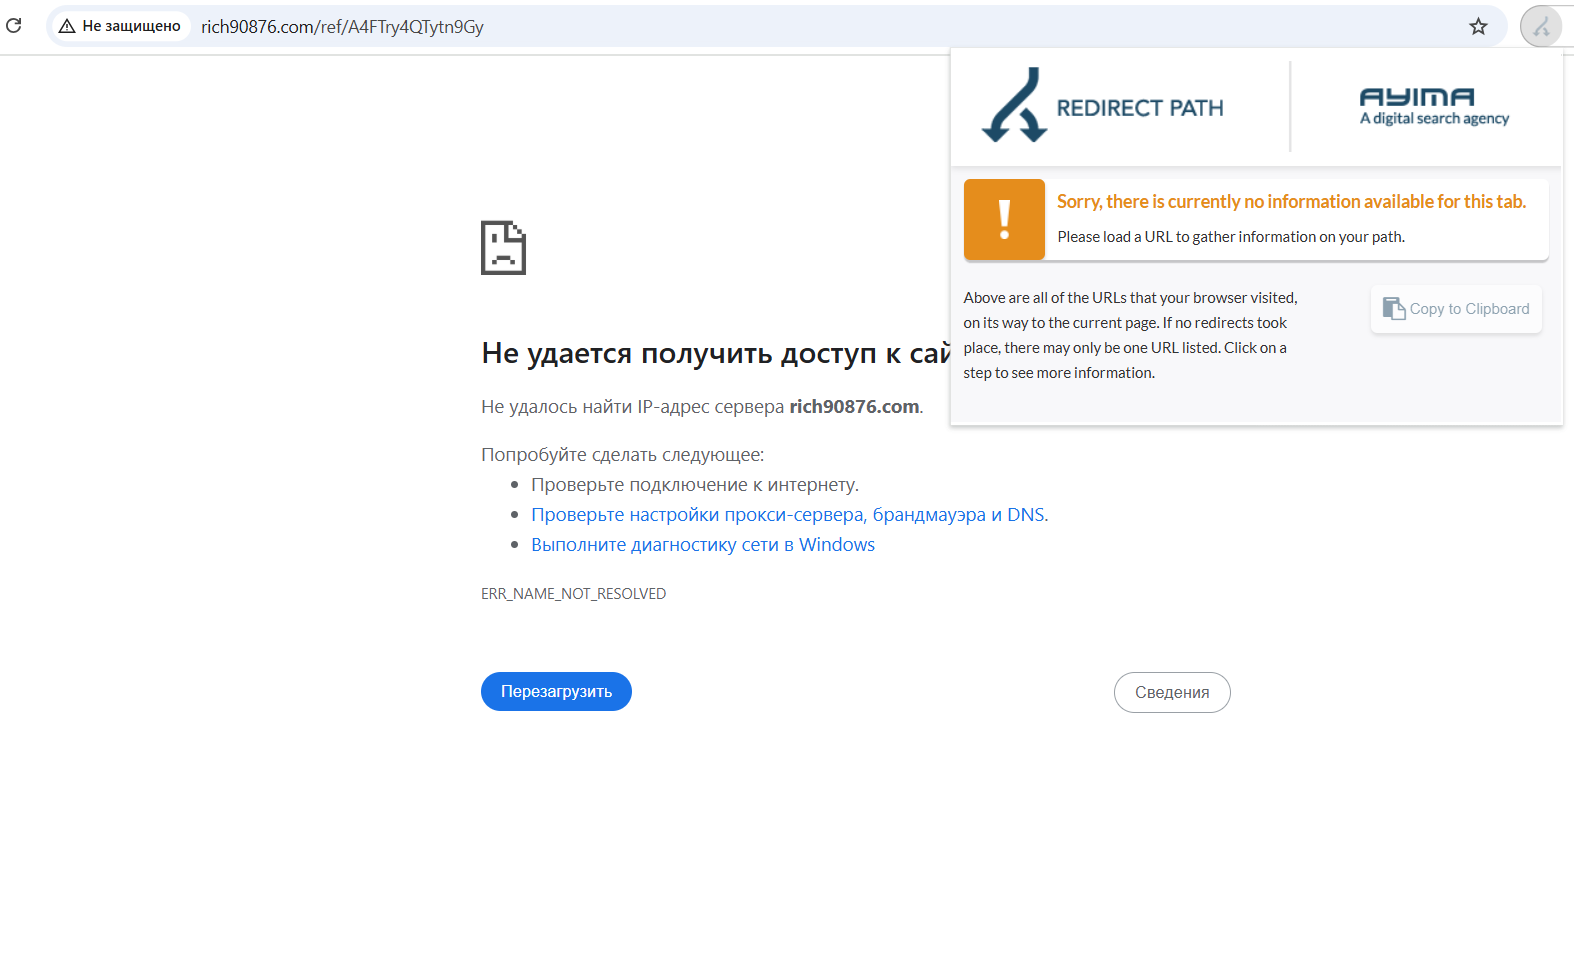Click the Redirect Path extension toolbar icon
This screenshot has height=966, width=1574.
tap(1541, 27)
